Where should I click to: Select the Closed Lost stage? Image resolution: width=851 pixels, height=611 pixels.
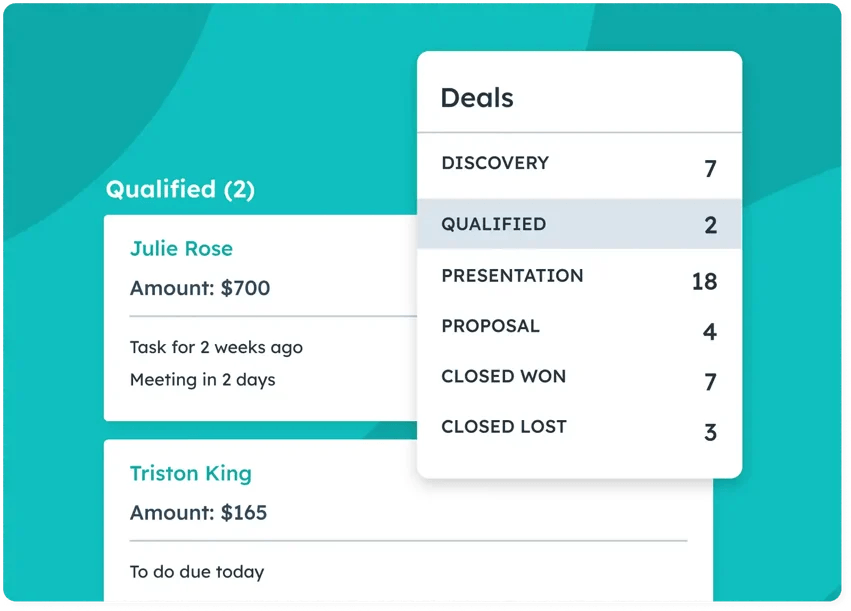[x=579, y=428]
